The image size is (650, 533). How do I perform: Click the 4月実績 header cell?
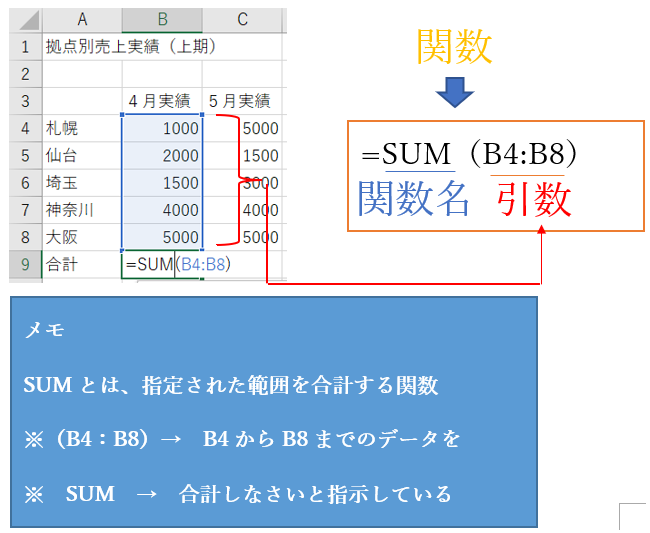pos(162,101)
